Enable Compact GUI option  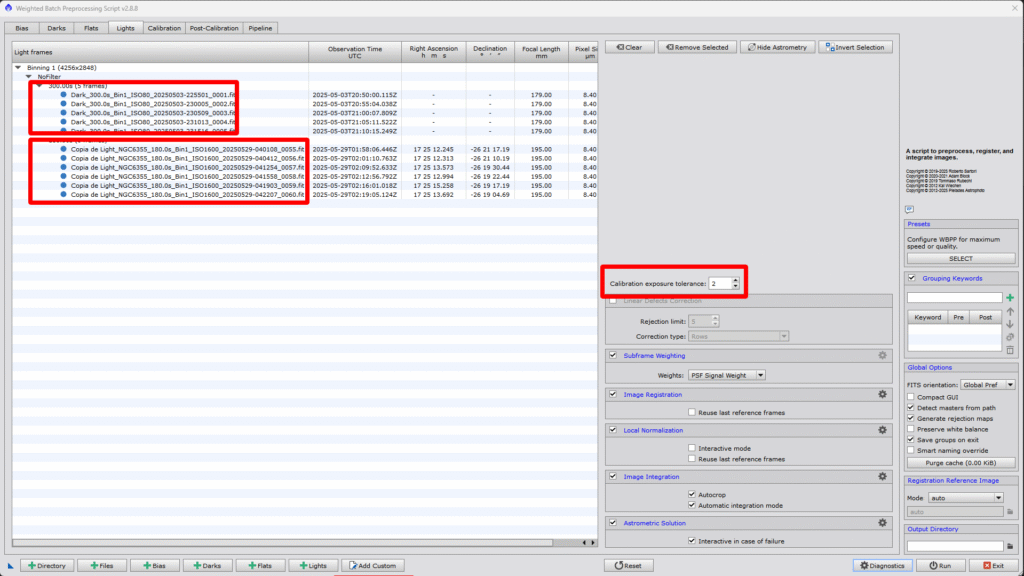(911, 398)
